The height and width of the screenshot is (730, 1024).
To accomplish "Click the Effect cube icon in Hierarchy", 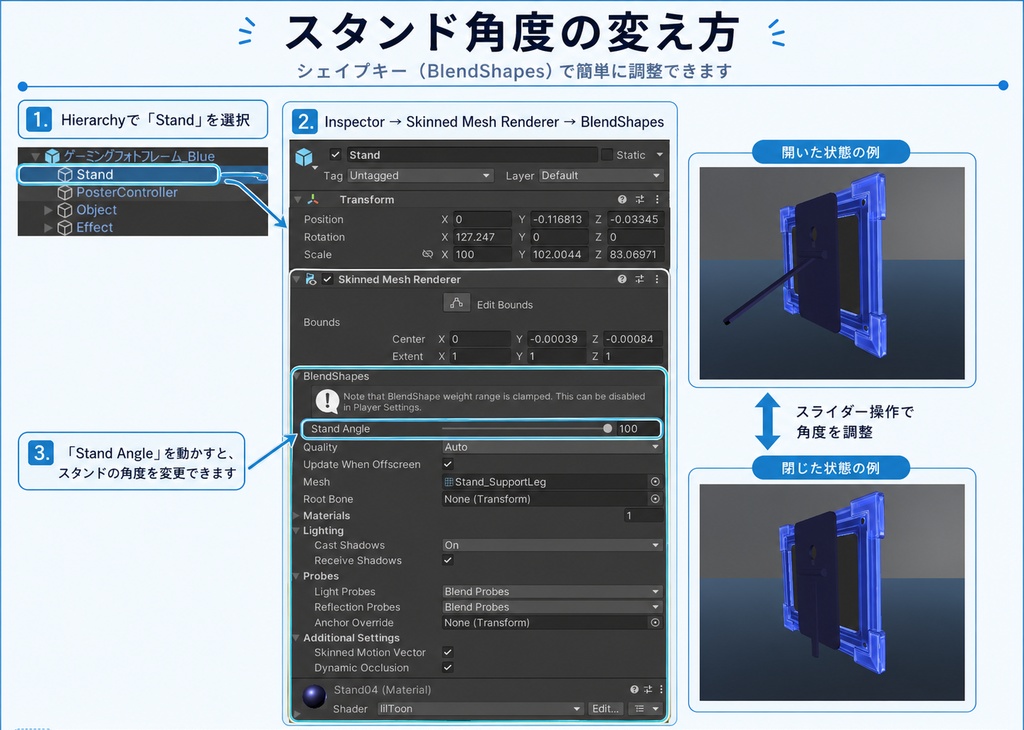I will point(65,228).
